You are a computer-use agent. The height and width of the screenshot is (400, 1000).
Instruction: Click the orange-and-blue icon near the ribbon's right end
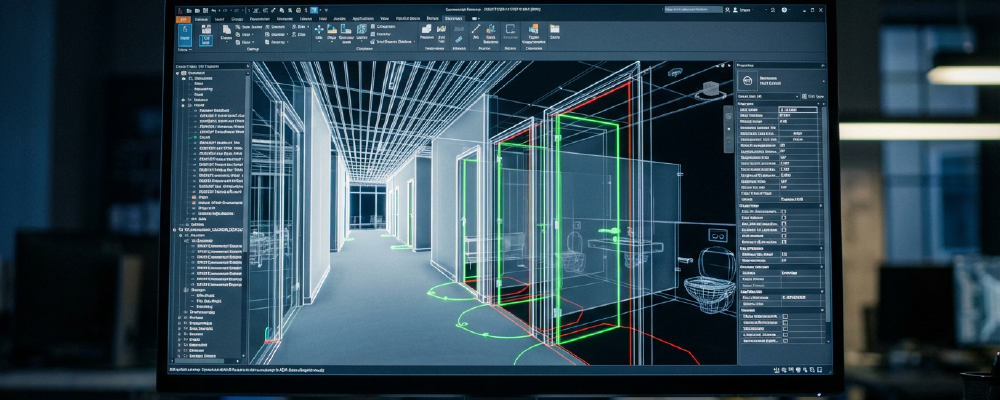click(533, 29)
